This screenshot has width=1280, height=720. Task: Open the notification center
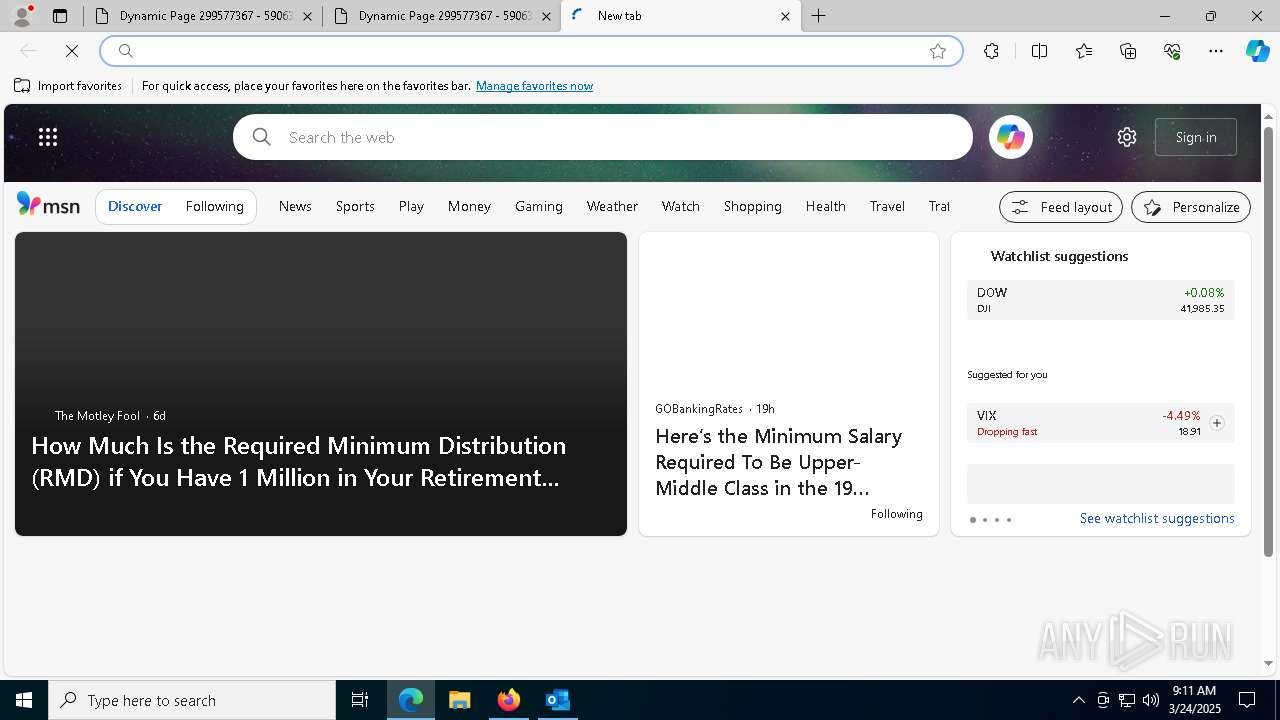1247,700
